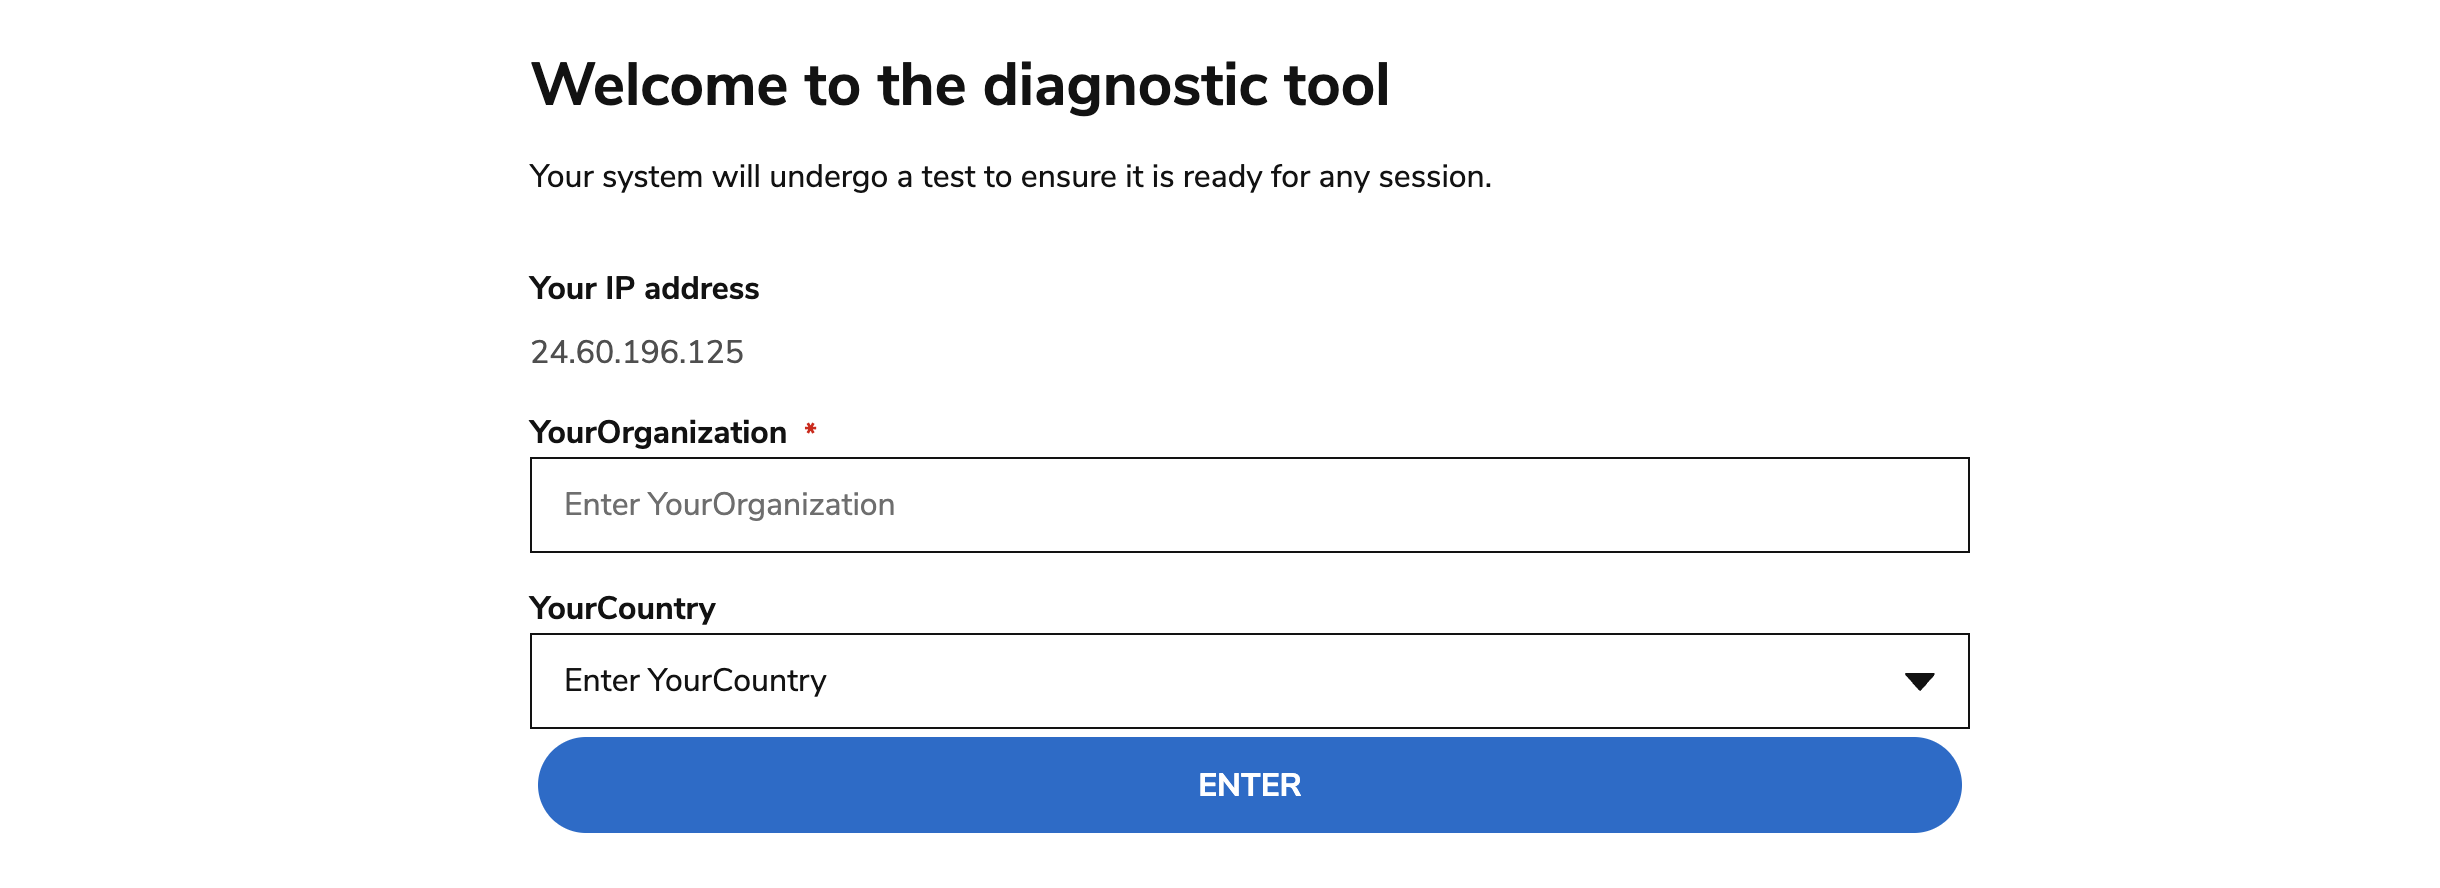Image resolution: width=2440 pixels, height=888 pixels.
Task: Click the system test description sentence
Action: (1010, 177)
